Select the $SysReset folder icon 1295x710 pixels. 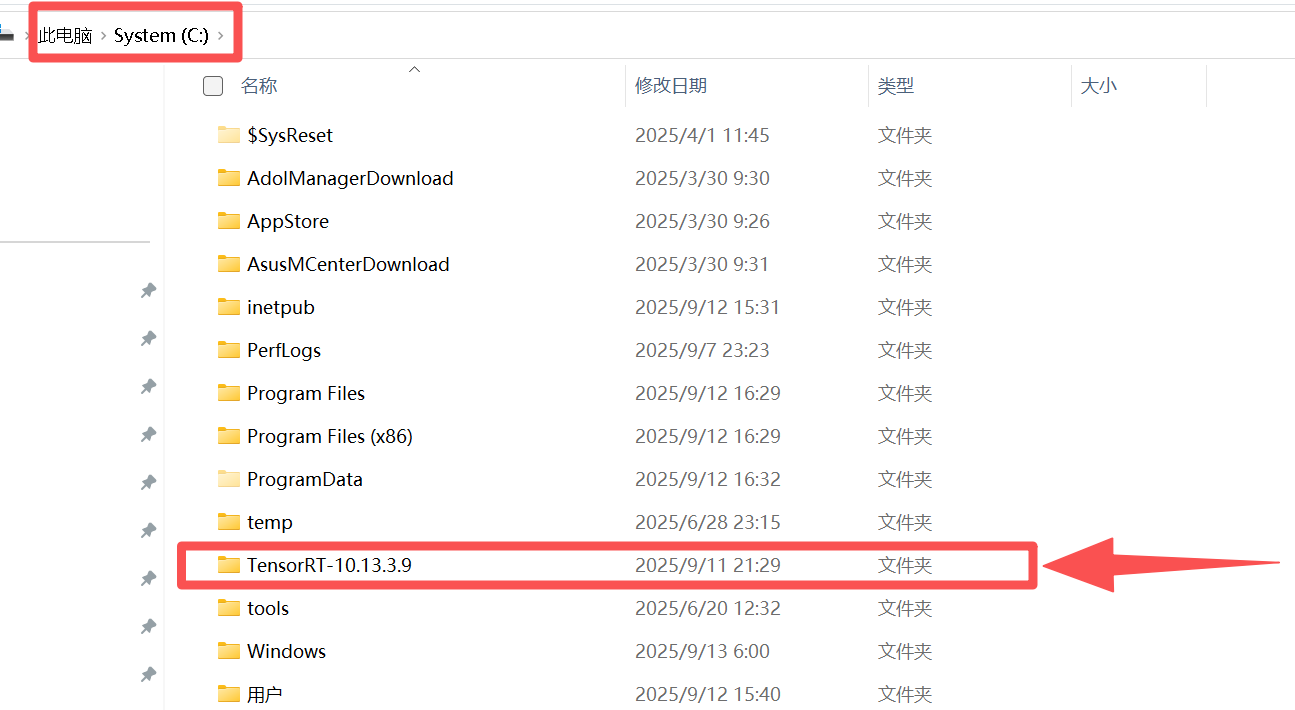tap(229, 135)
